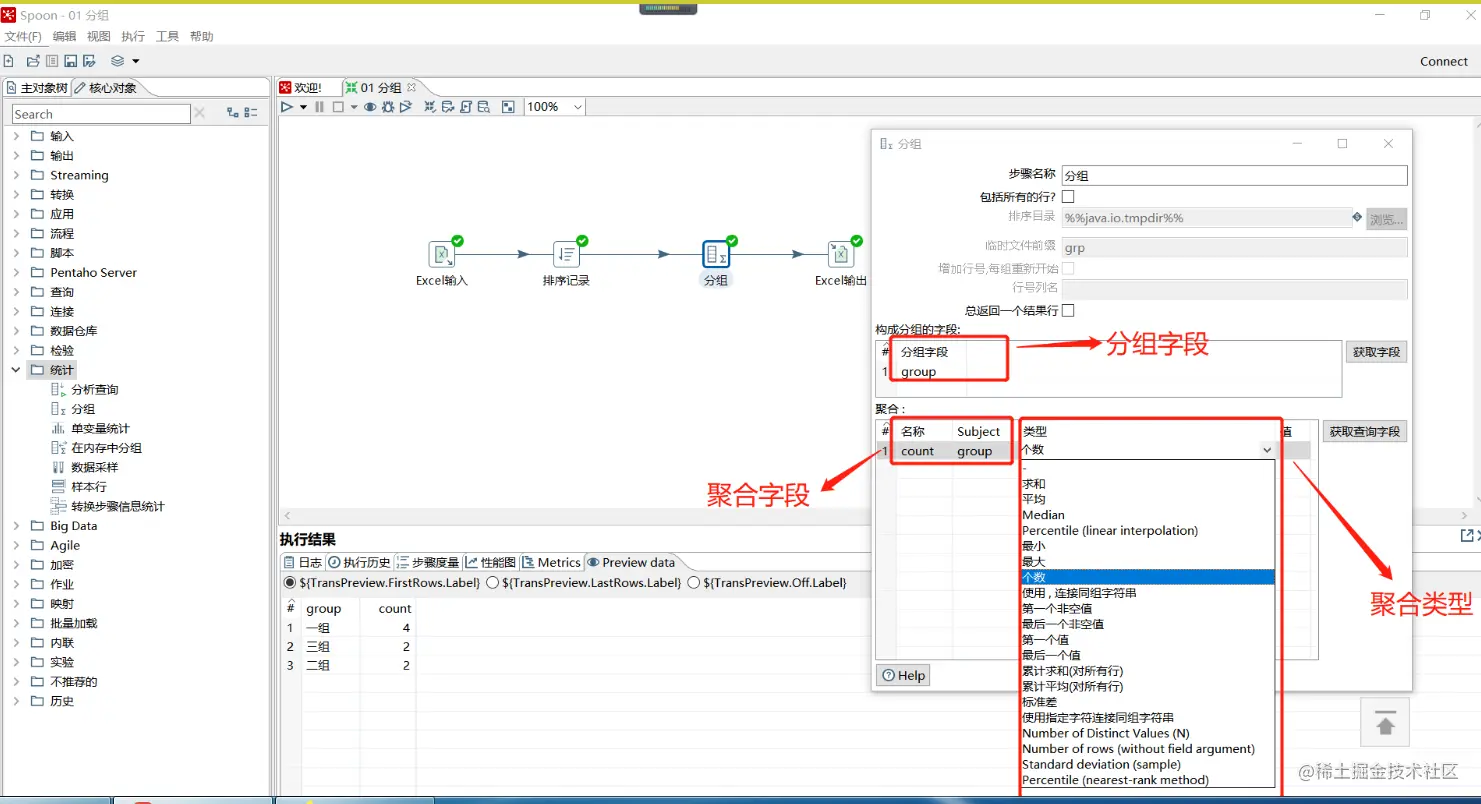Image resolution: width=1481 pixels, height=804 pixels.
Task: Switch to the 步骤度量 tab
Action: tap(428, 562)
